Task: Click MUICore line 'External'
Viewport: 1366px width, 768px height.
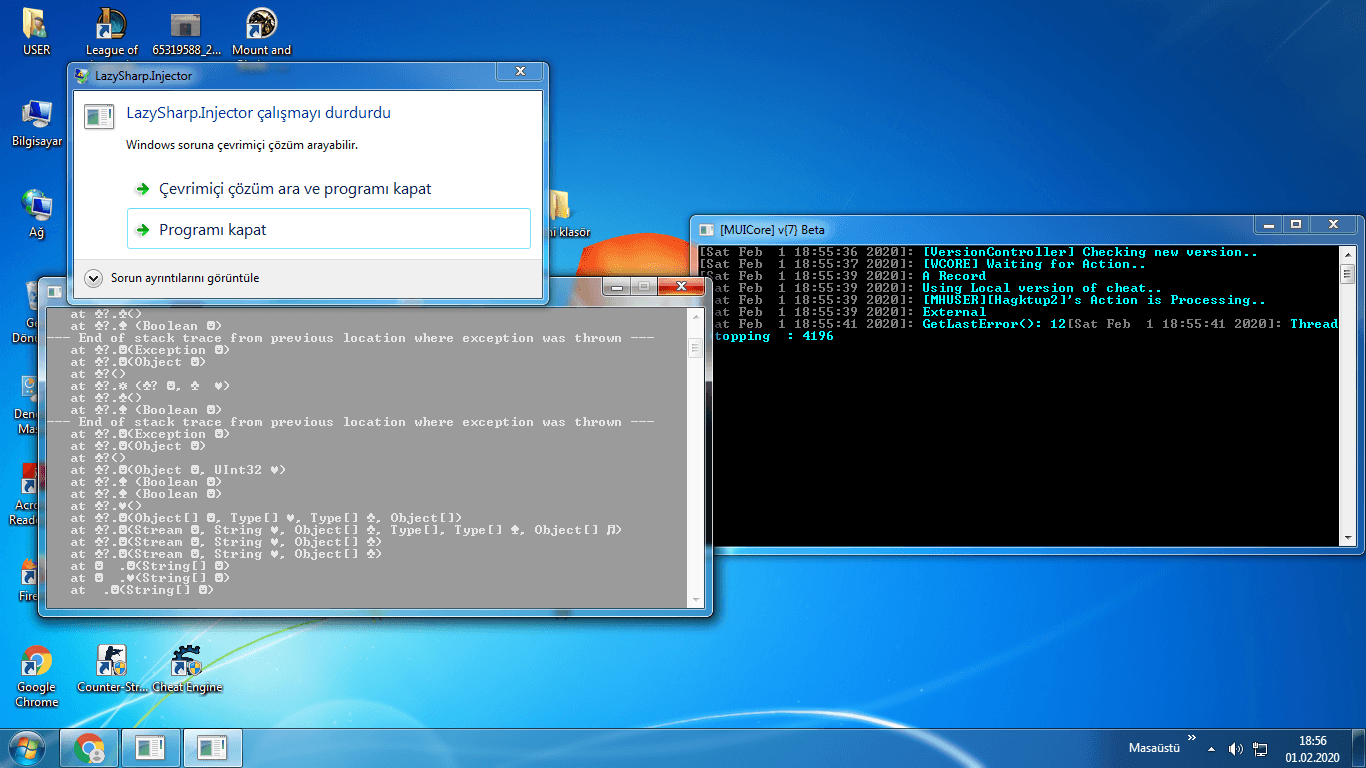Action: (x=954, y=312)
